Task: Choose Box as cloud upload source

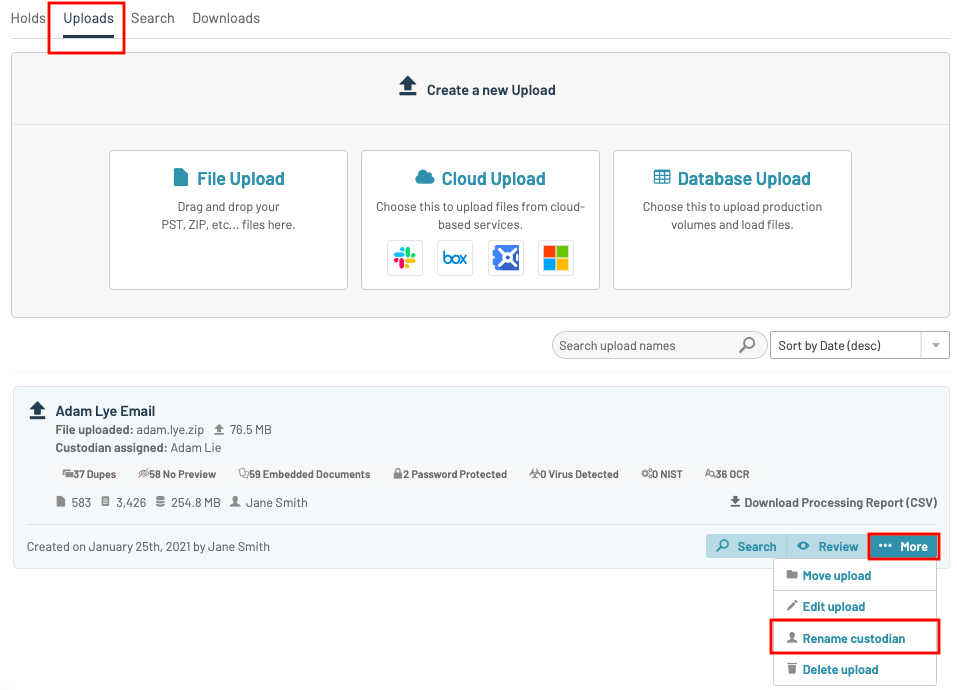Action: pyautogui.click(x=455, y=258)
